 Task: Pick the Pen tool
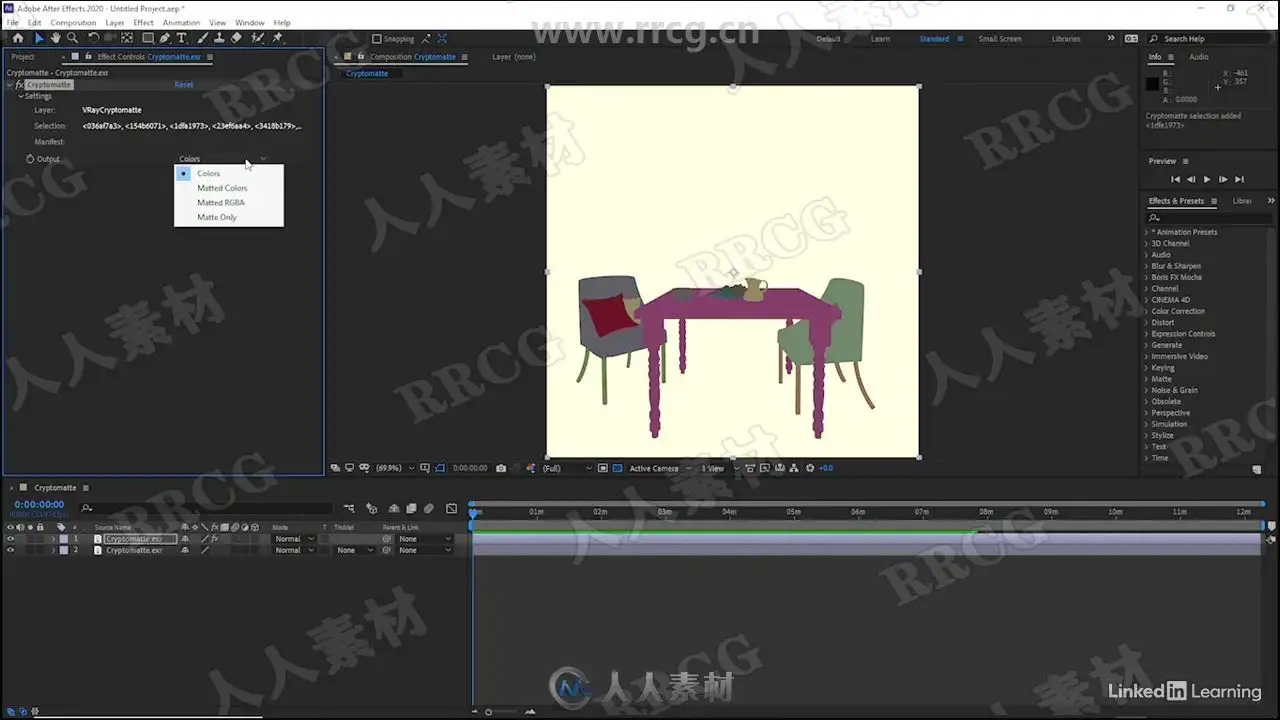pos(165,38)
